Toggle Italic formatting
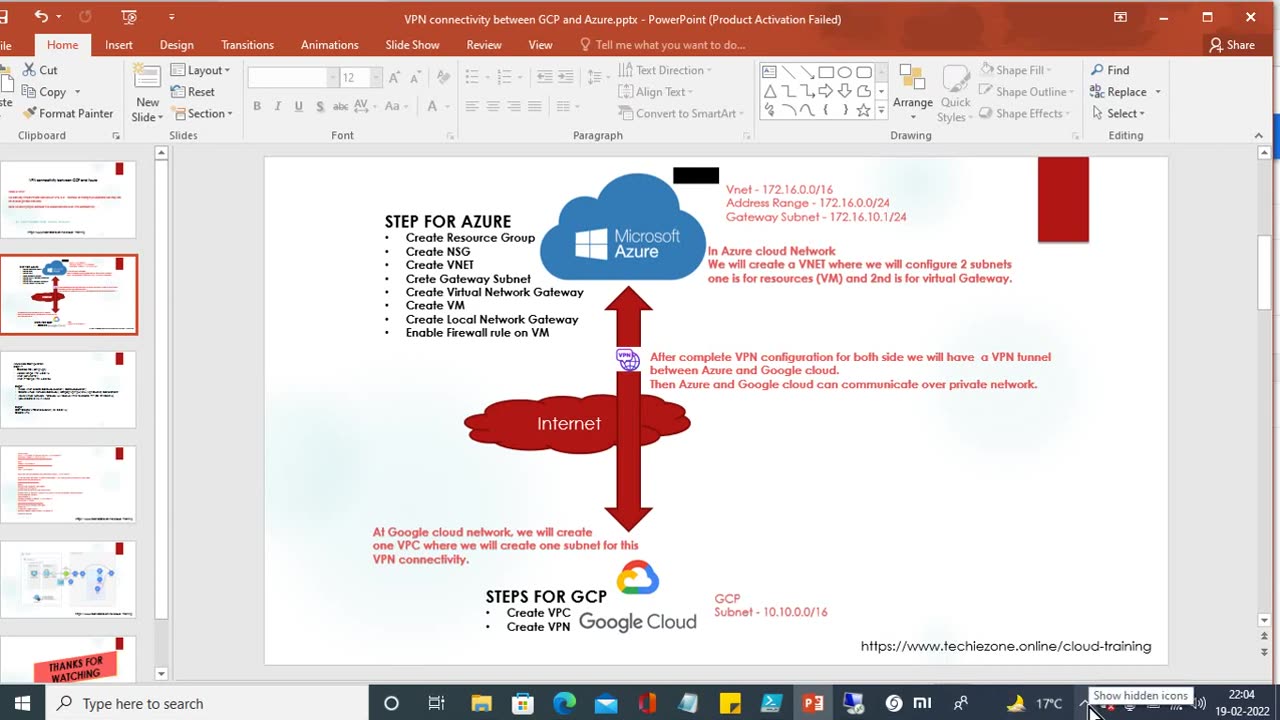The height and width of the screenshot is (720, 1280). pos(278,106)
